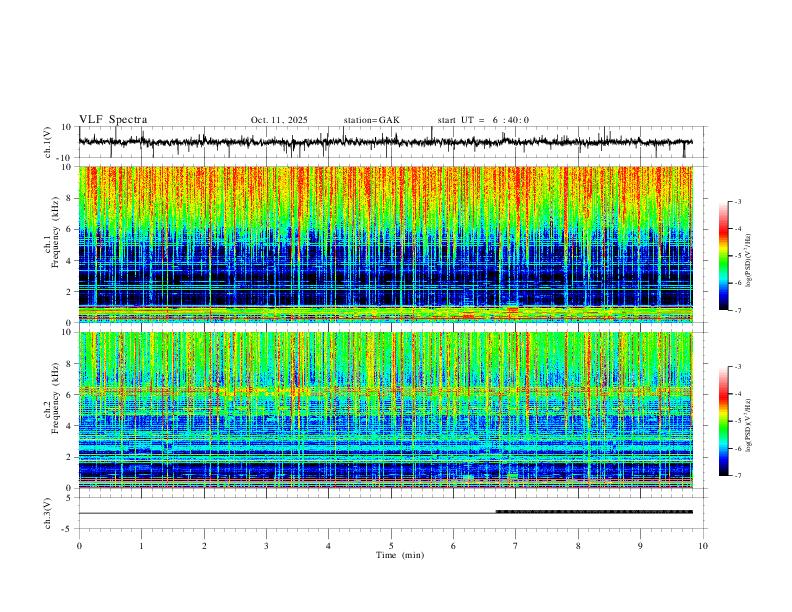Click time axis tick label '0'

tap(79, 546)
